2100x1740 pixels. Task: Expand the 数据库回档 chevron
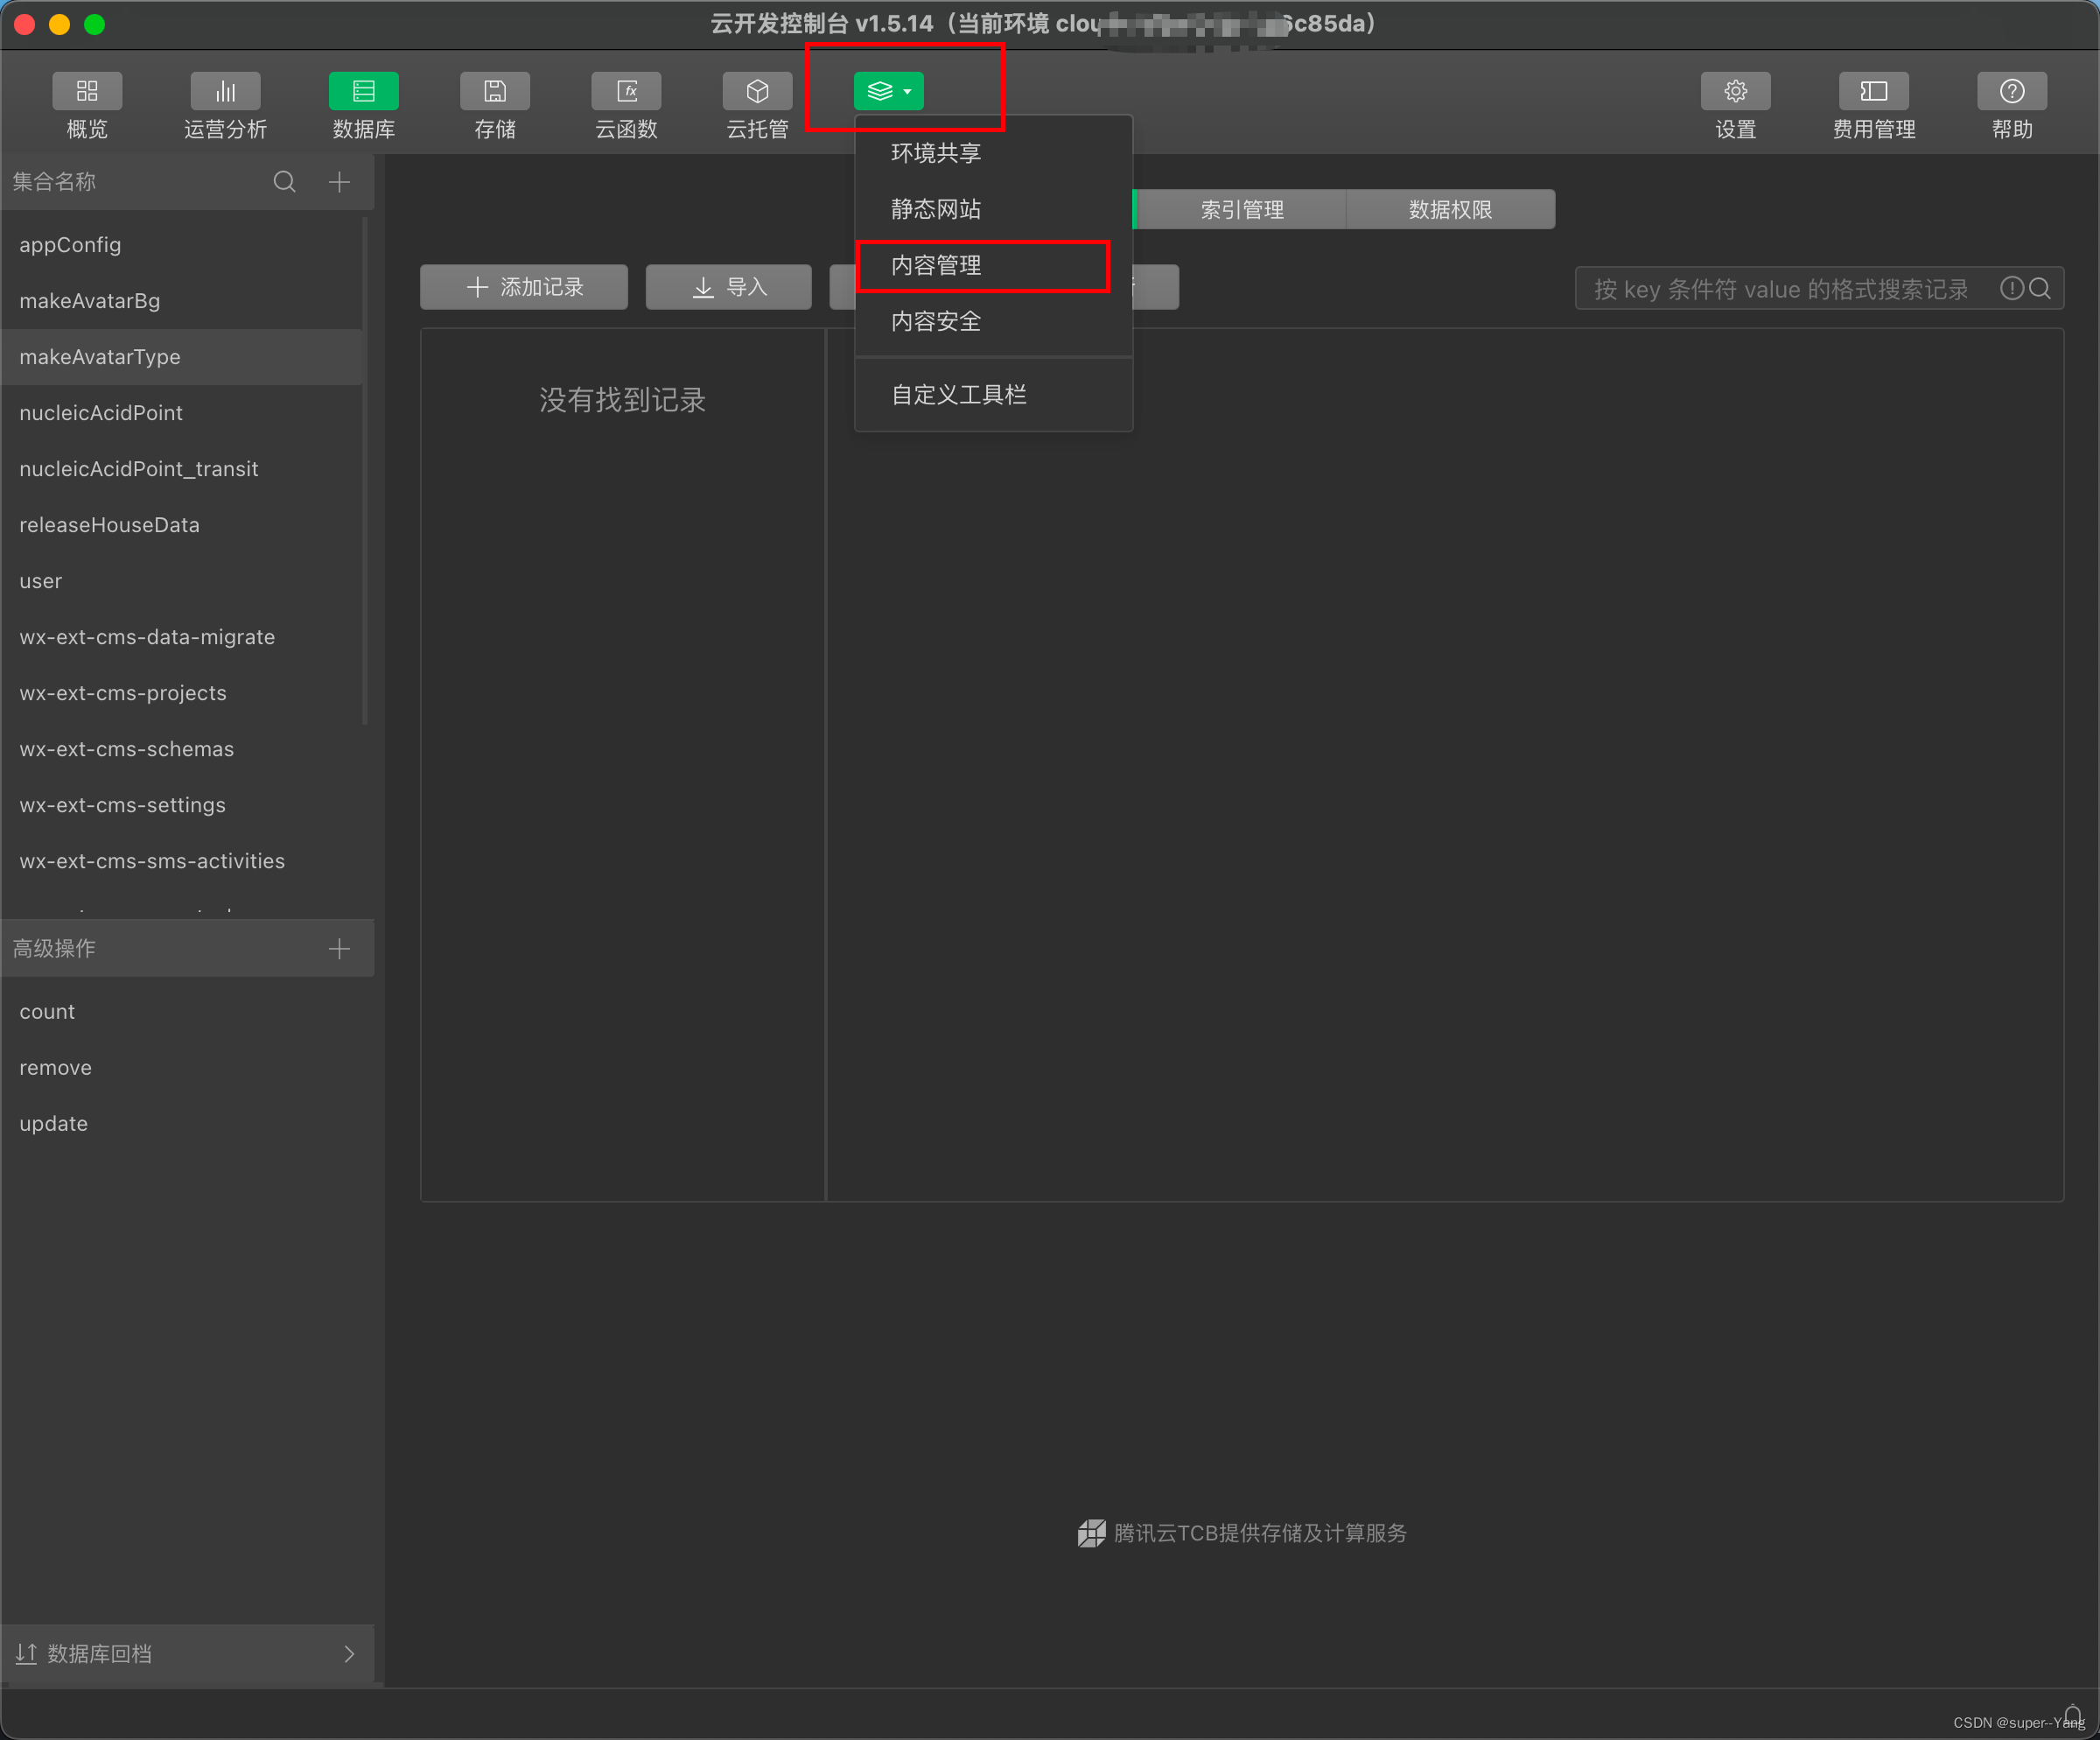click(x=349, y=1654)
